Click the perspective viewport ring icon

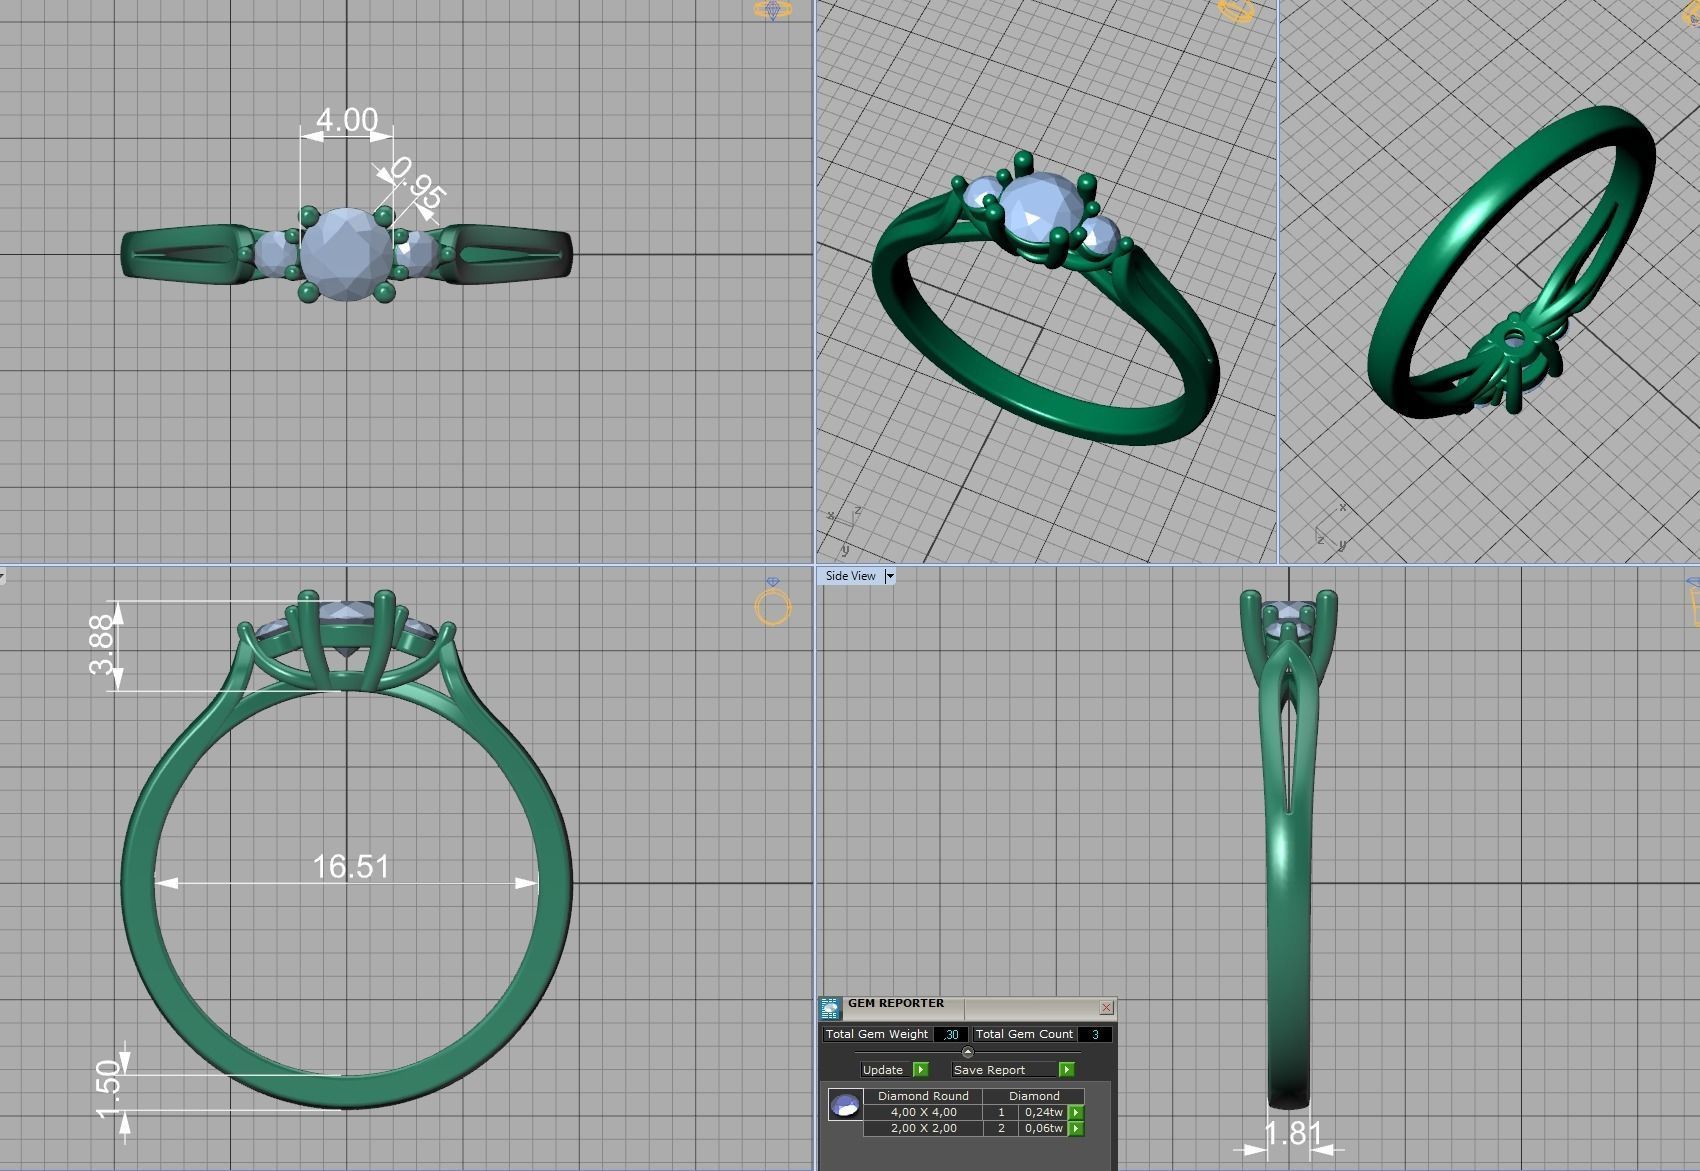click(x=1237, y=11)
